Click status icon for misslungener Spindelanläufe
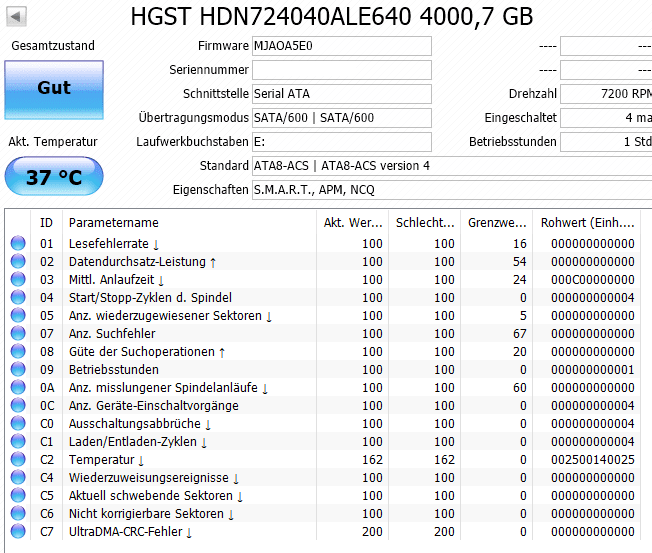Image resolution: width=652 pixels, height=553 pixels. (x=18, y=388)
